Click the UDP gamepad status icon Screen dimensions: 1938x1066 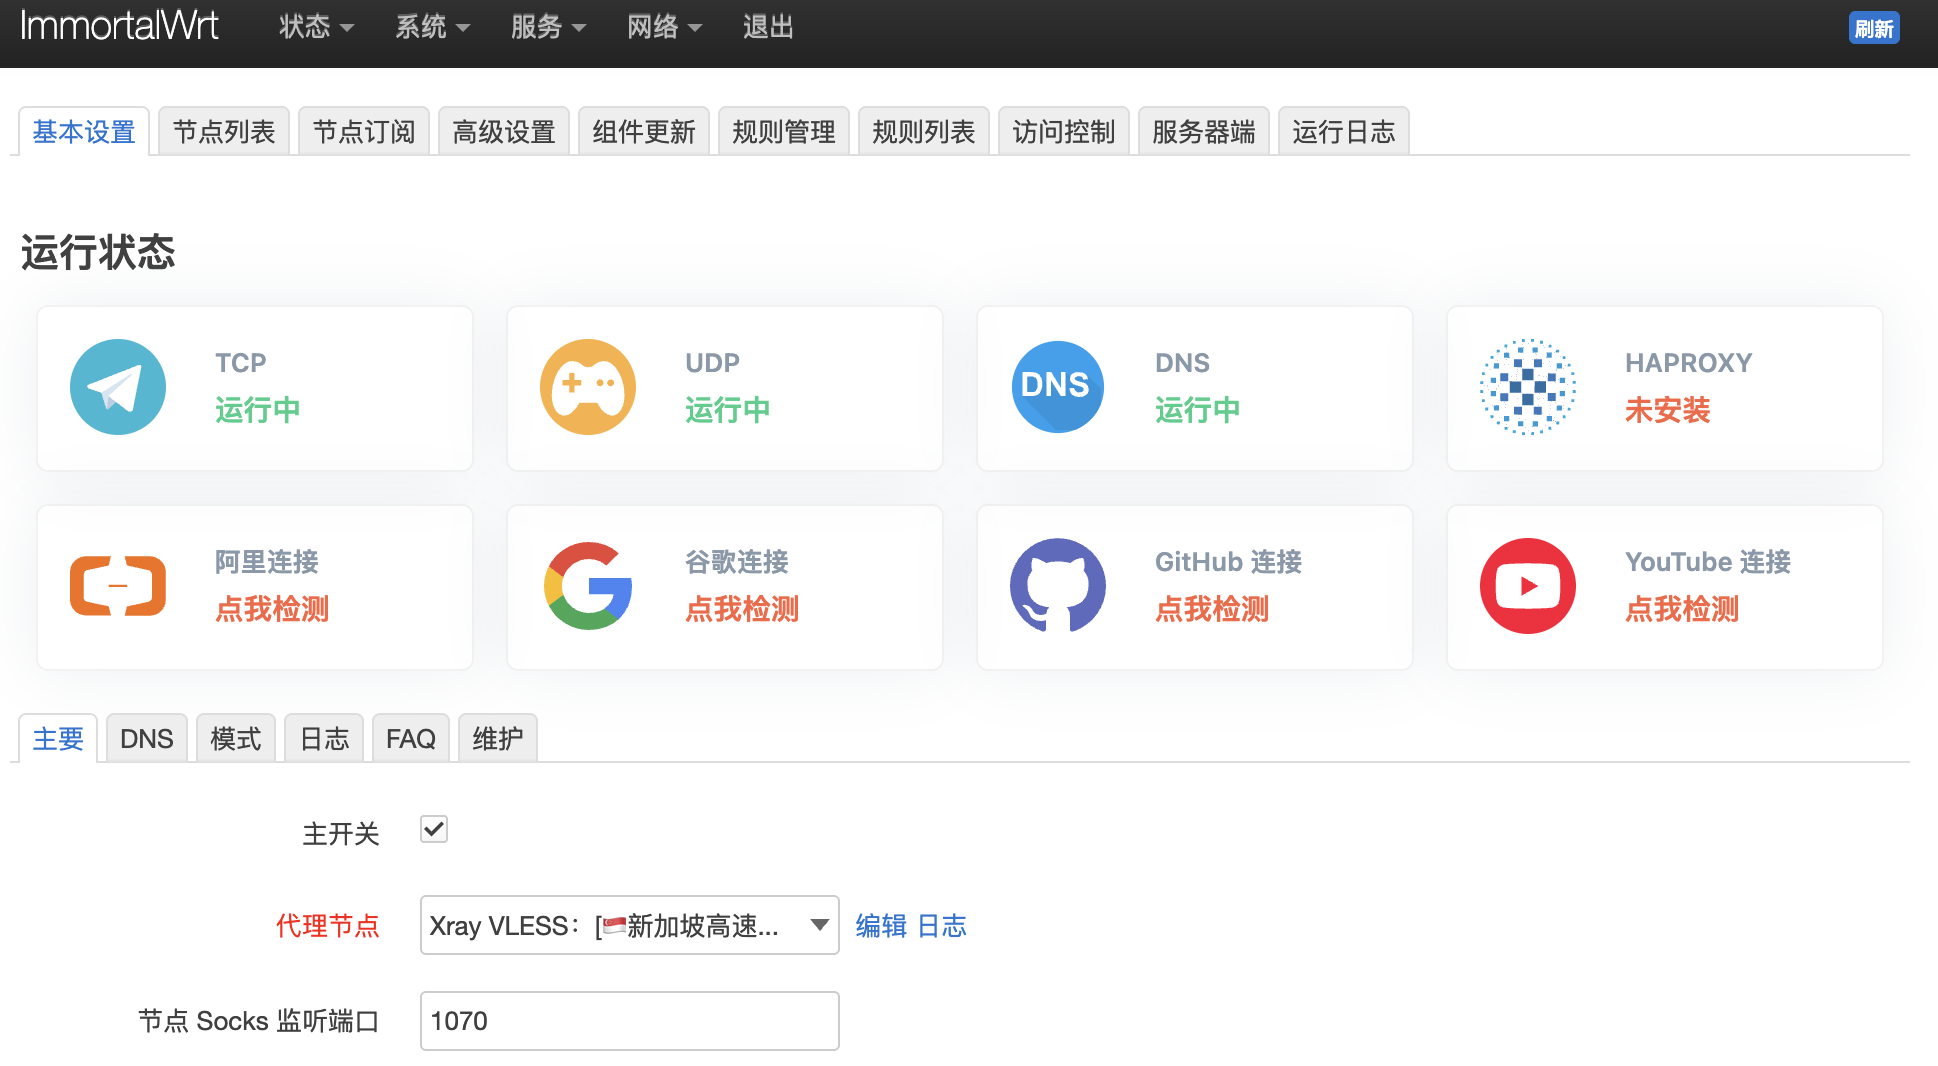tap(588, 387)
